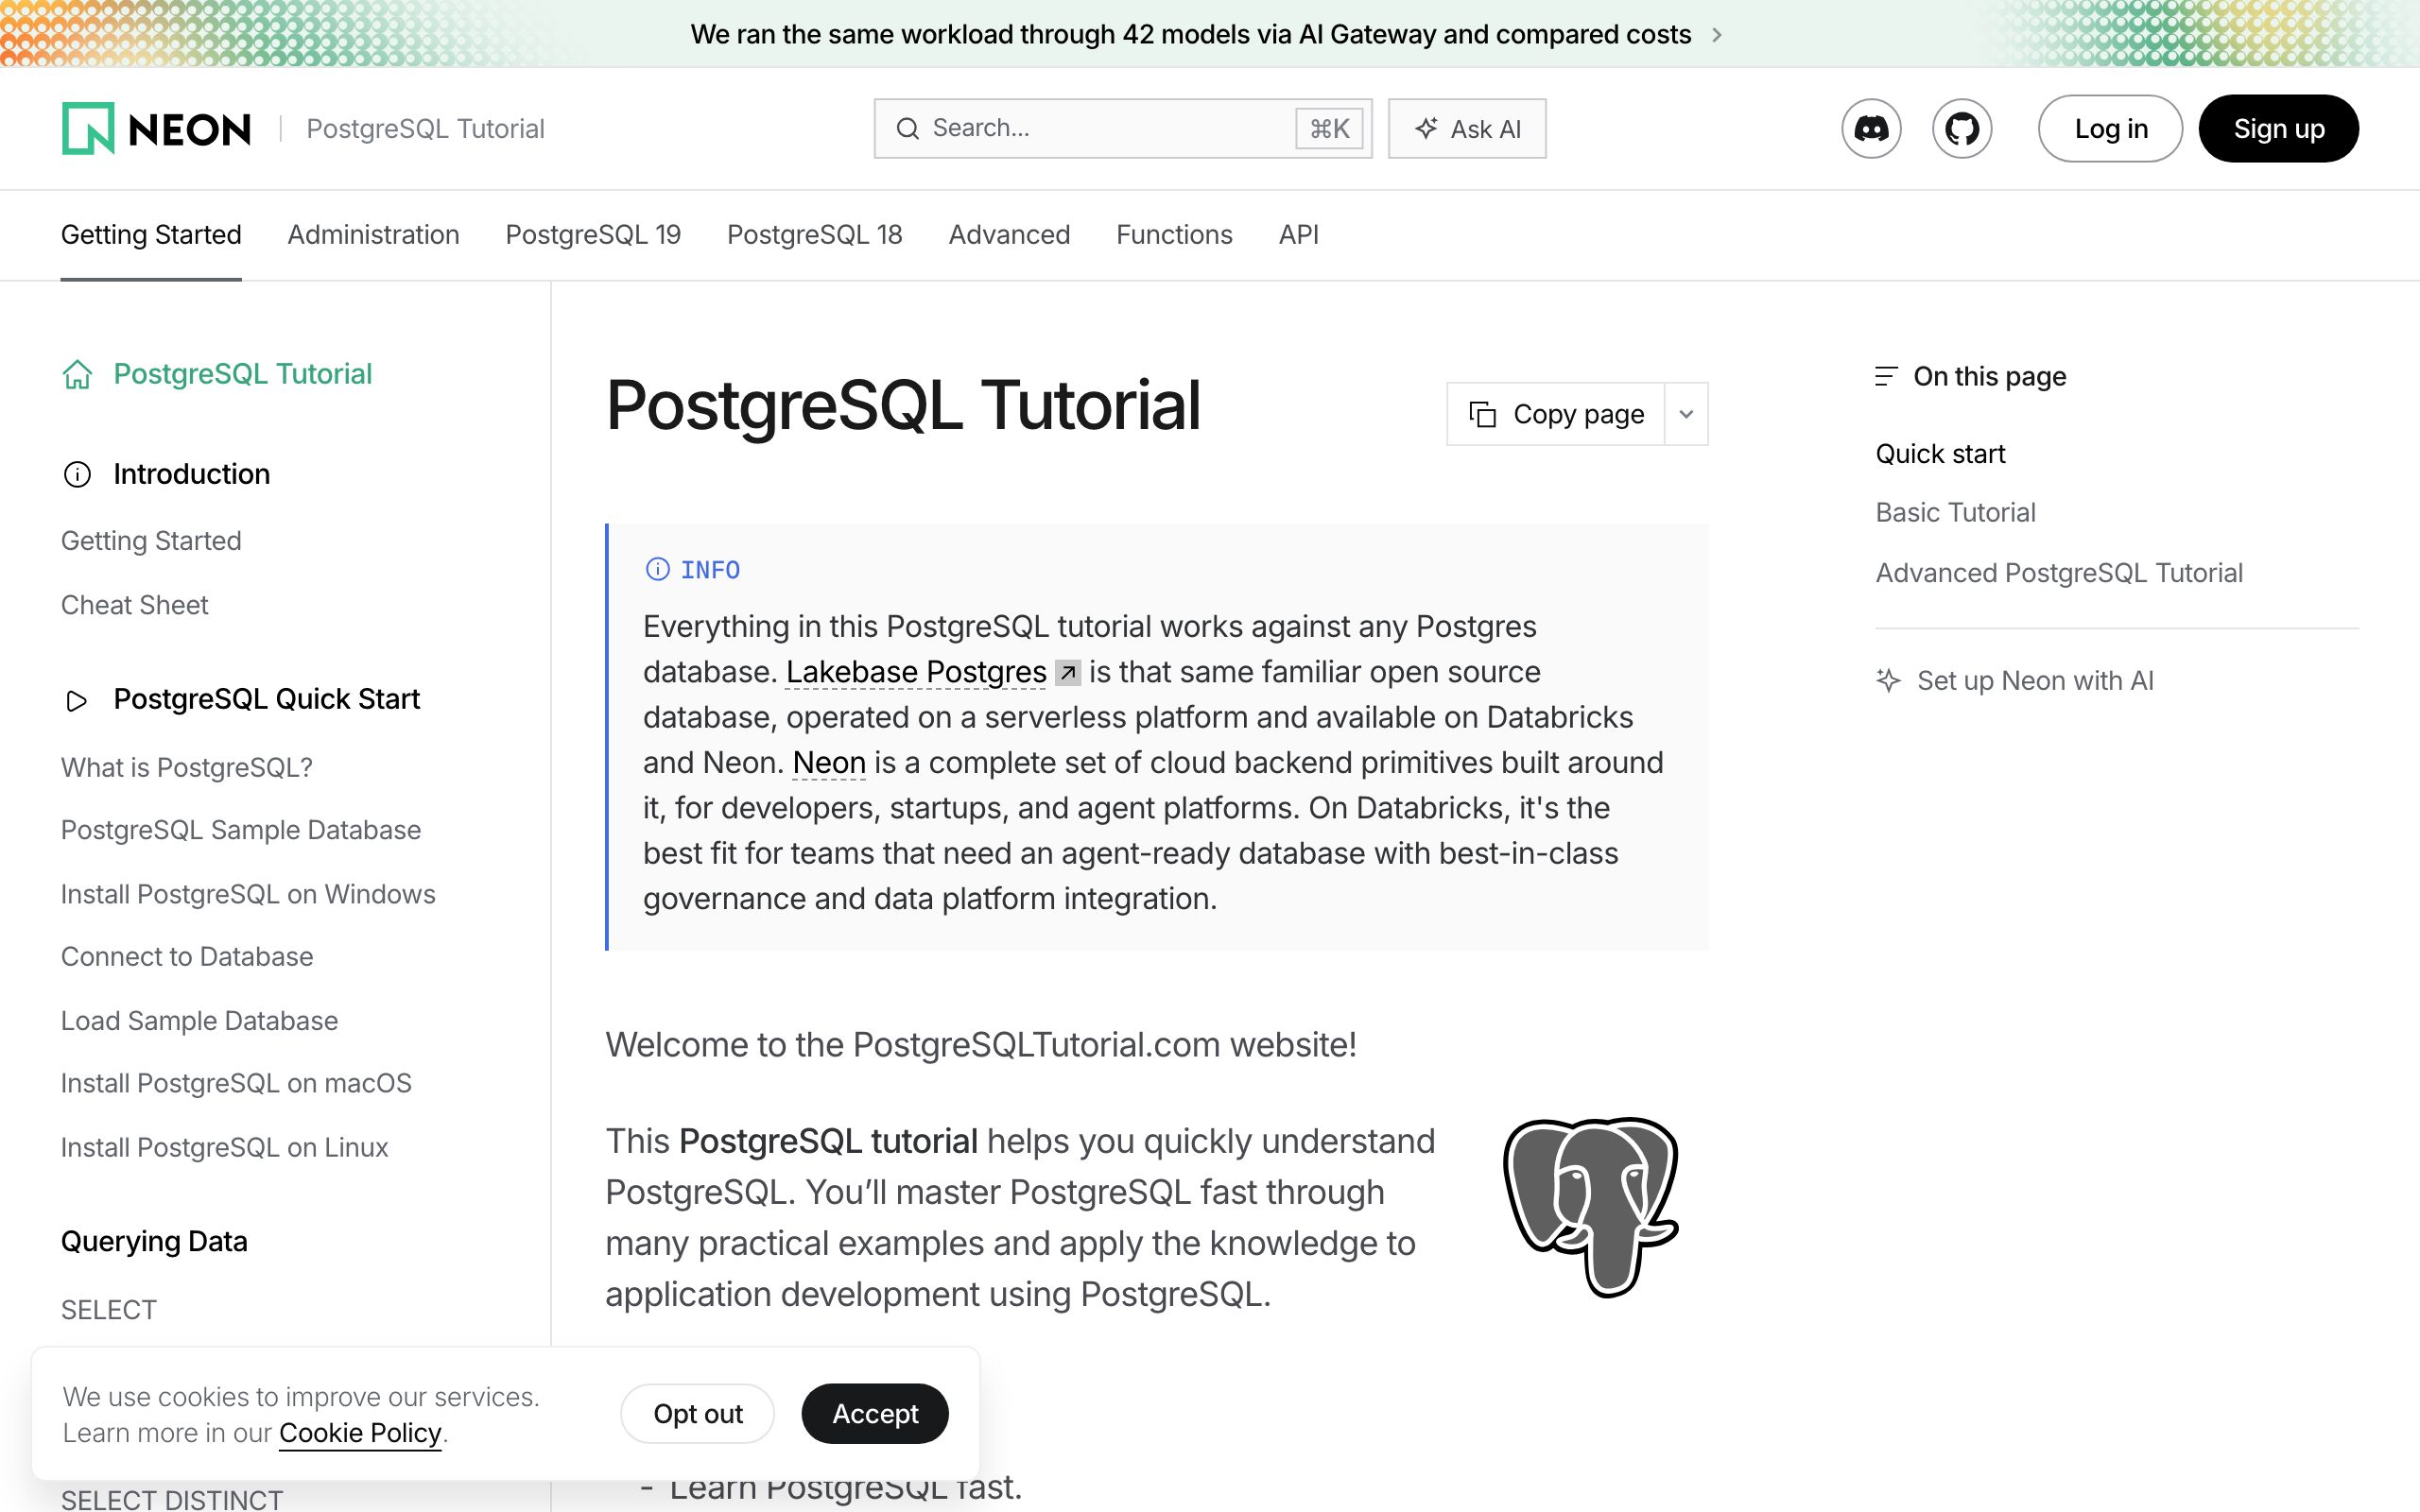
Task: Open Install PostgreSQL on Windows
Action: coord(248,894)
